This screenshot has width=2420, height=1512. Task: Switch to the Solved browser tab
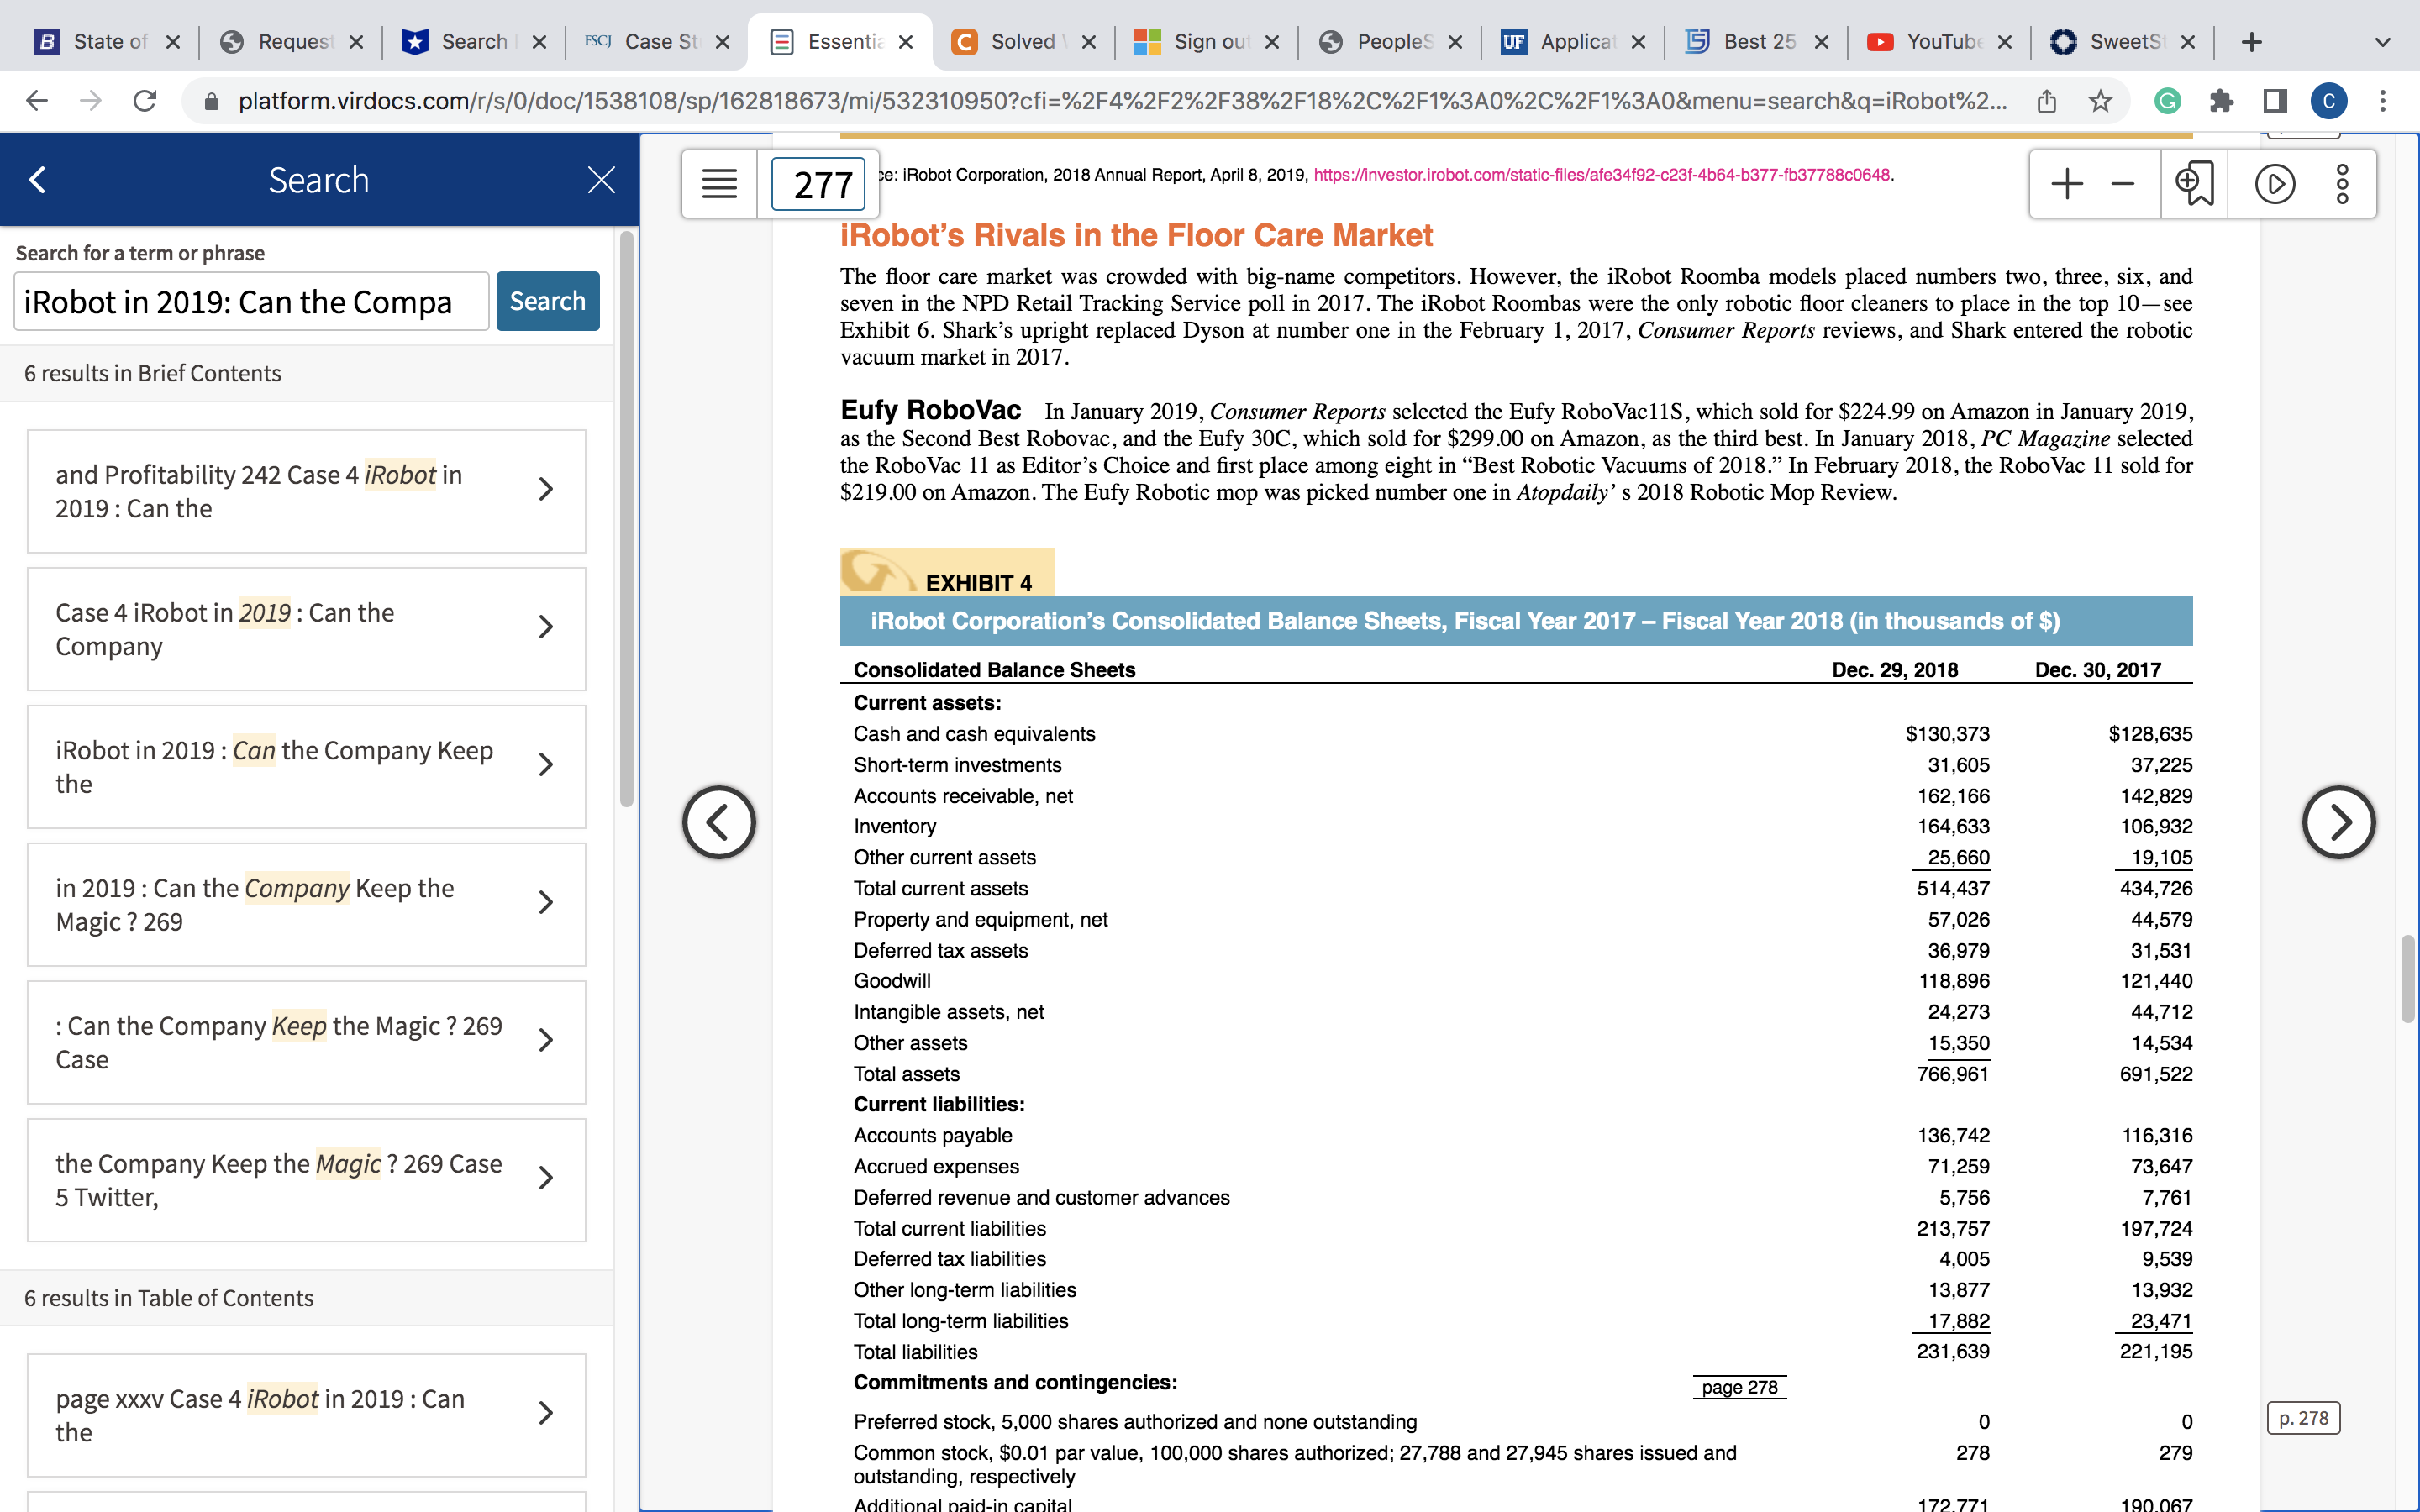click(x=1022, y=42)
